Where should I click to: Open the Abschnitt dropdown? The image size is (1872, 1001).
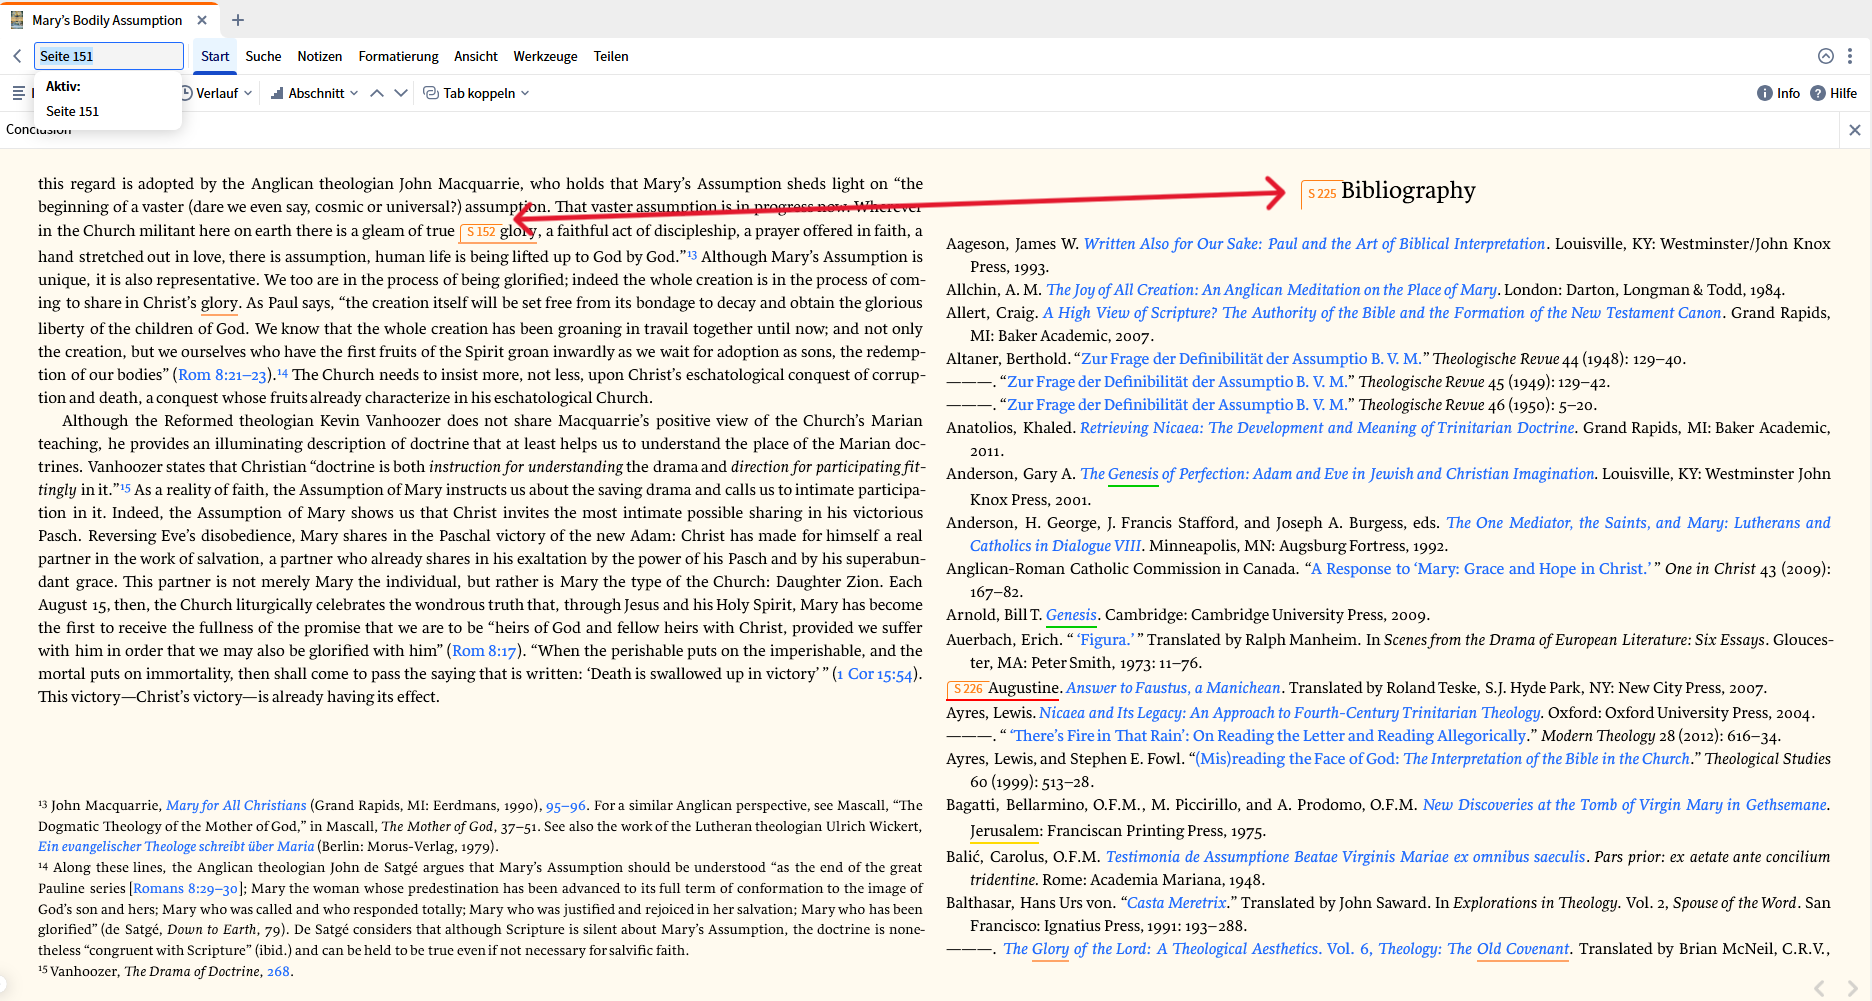pos(320,92)
